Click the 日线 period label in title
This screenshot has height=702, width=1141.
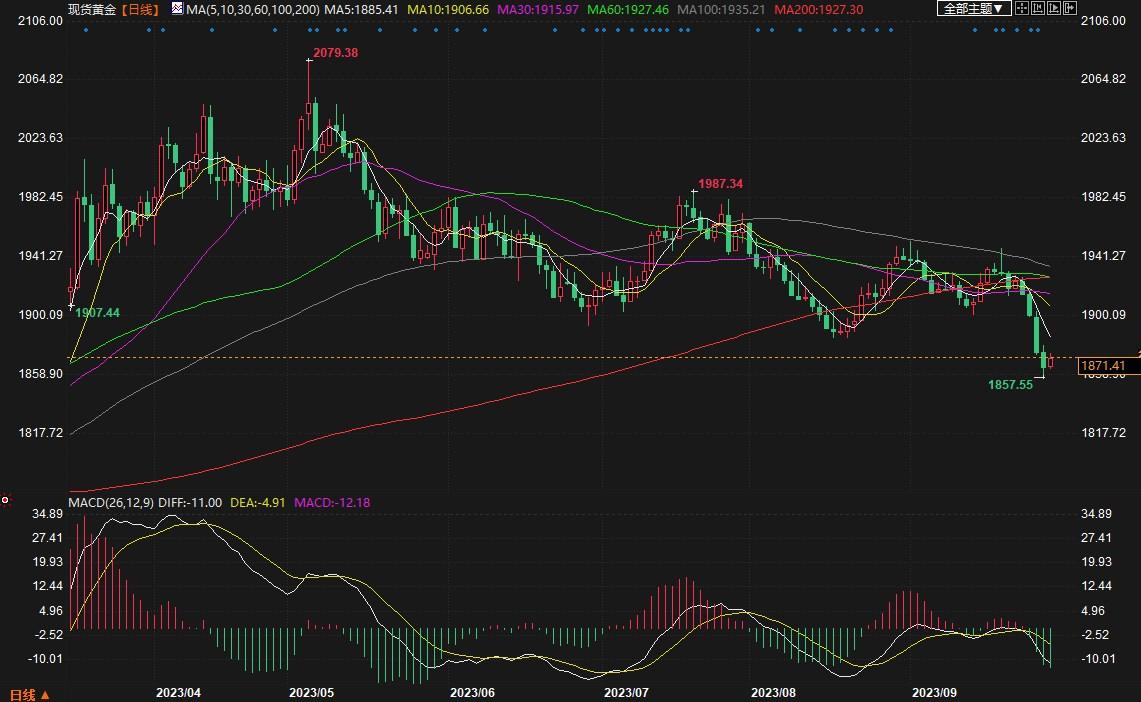click(141, 9)
